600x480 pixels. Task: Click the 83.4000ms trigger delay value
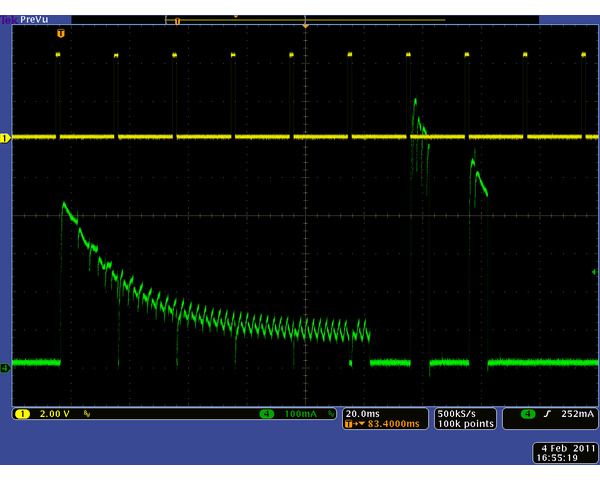[393, 424]
